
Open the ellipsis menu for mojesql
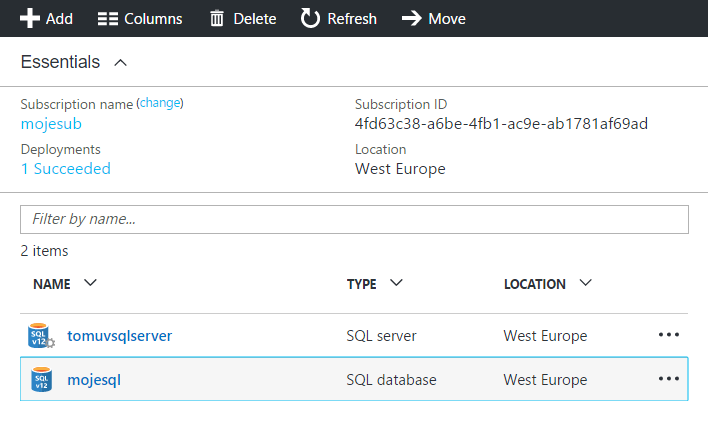(669, 378)
